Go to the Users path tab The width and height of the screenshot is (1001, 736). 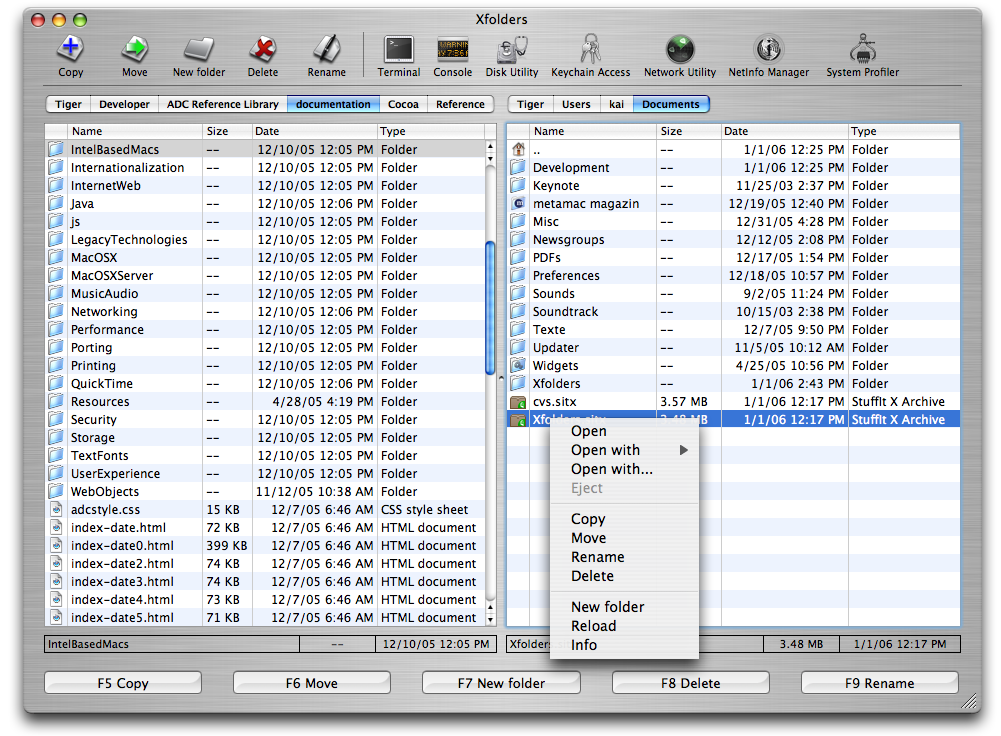point(576,104)
